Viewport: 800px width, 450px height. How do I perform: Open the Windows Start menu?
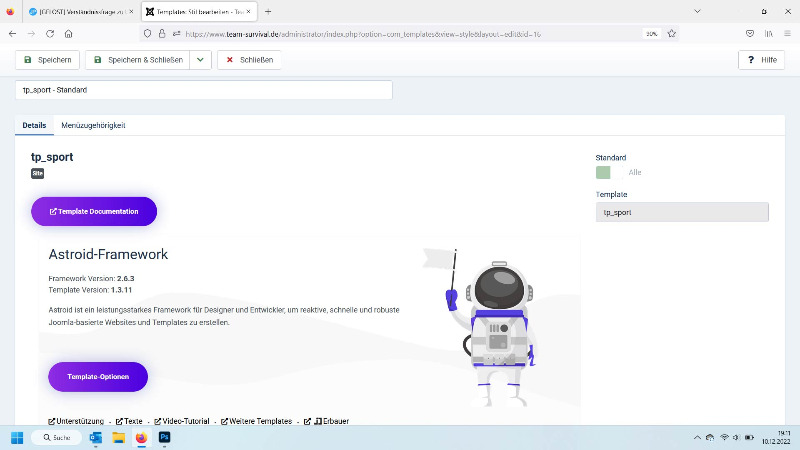[x=17, y=438]
